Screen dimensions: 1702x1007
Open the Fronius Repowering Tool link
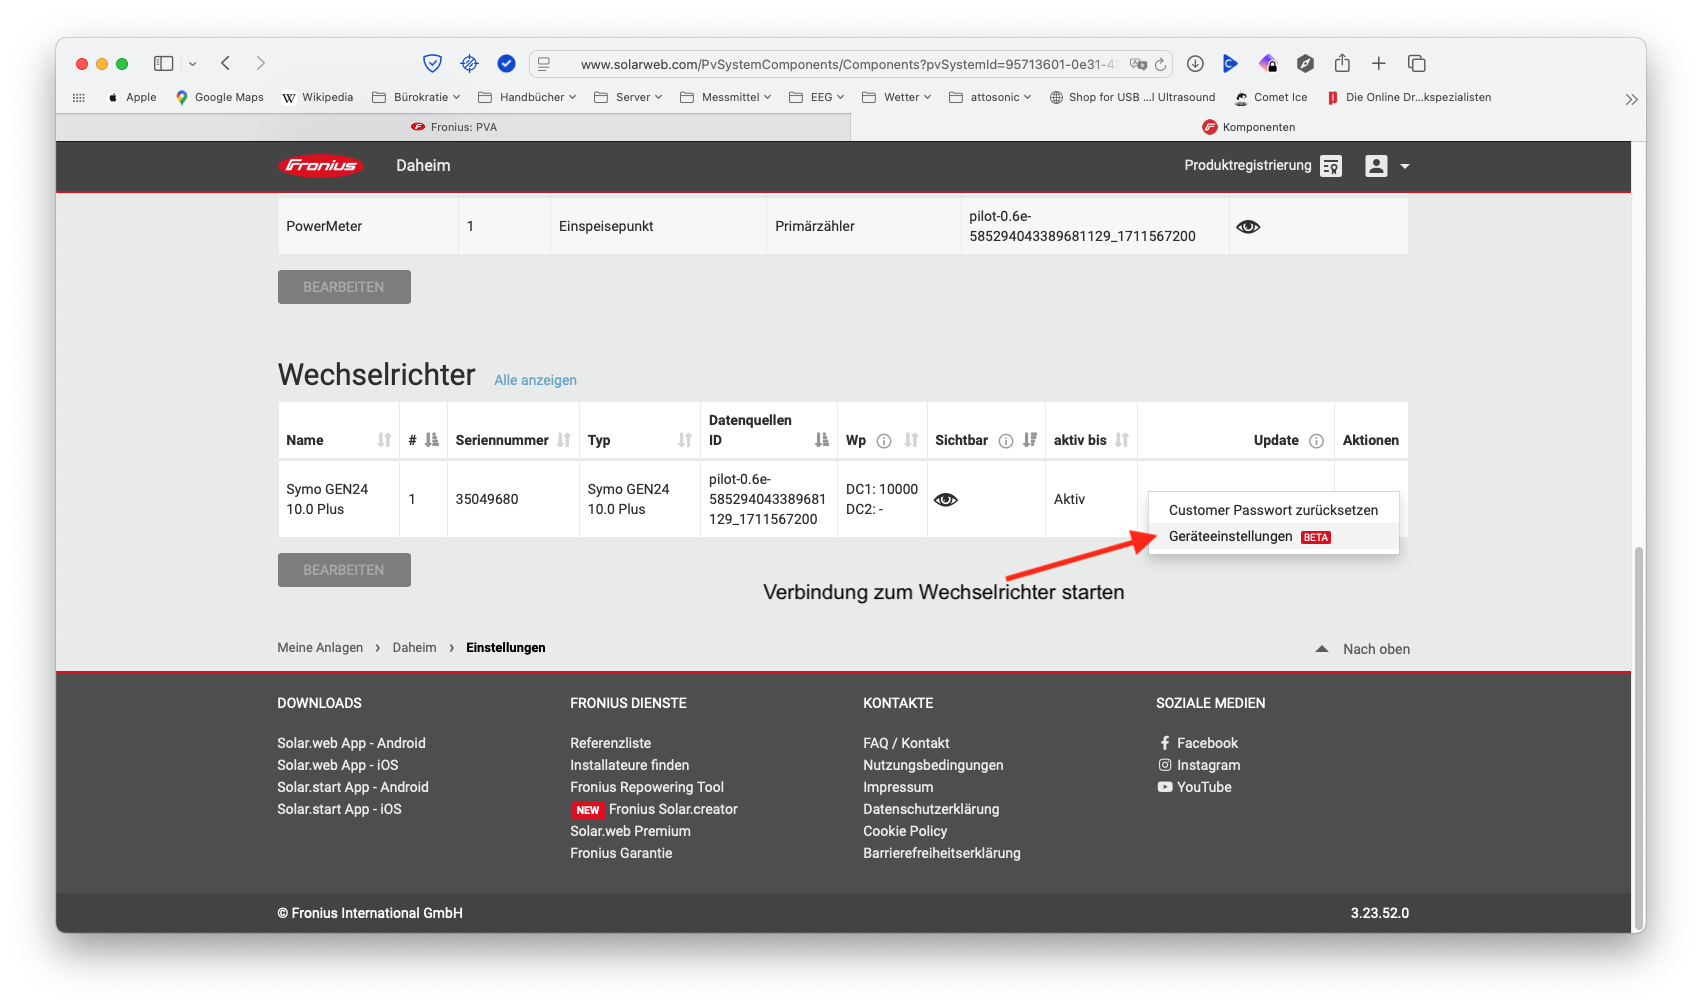coord(647,787)
